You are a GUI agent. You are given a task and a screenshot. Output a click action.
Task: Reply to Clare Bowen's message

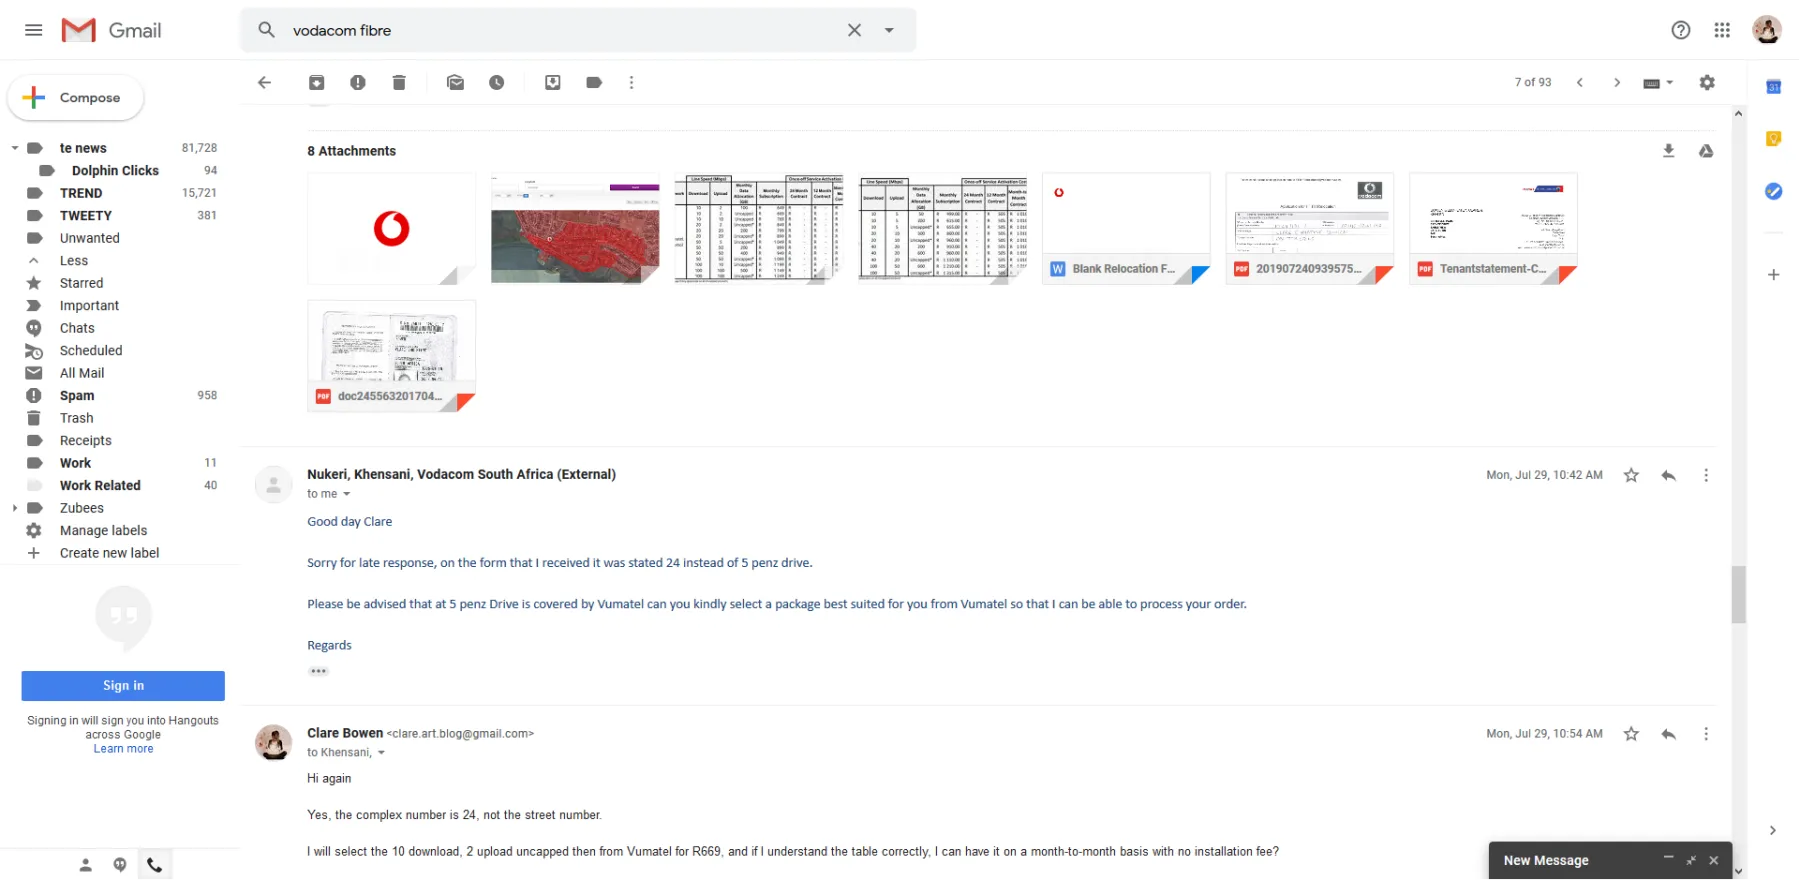pos(1668,734)
